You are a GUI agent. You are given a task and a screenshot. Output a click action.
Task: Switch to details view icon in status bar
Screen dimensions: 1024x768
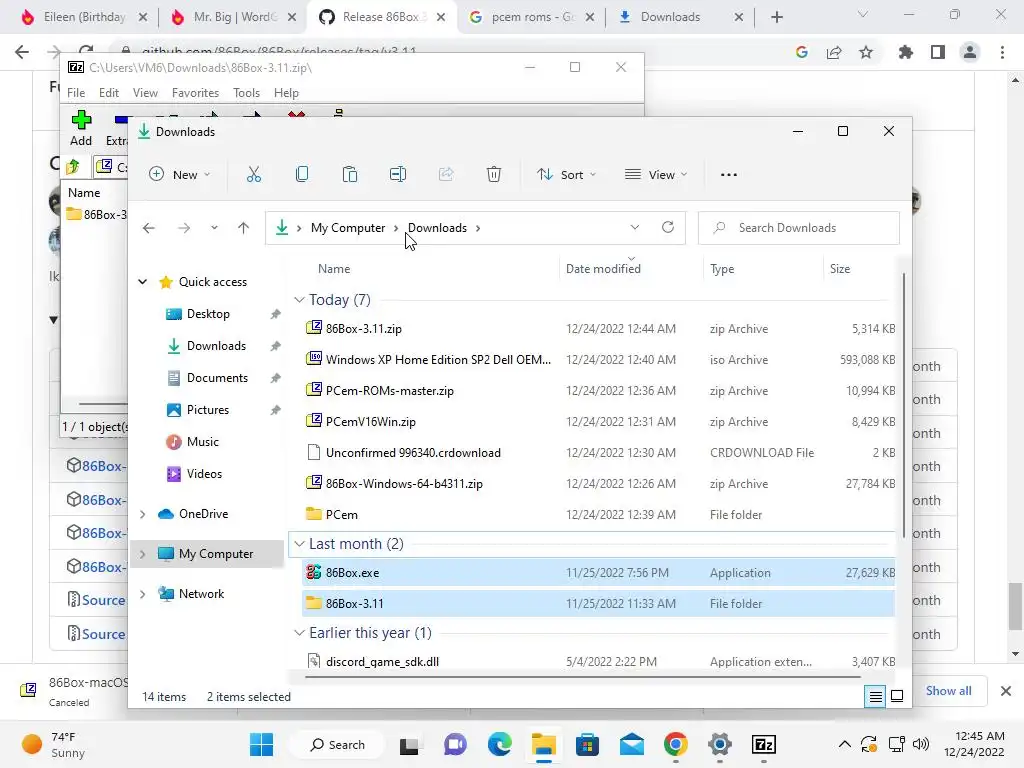(x=875, y=696)
